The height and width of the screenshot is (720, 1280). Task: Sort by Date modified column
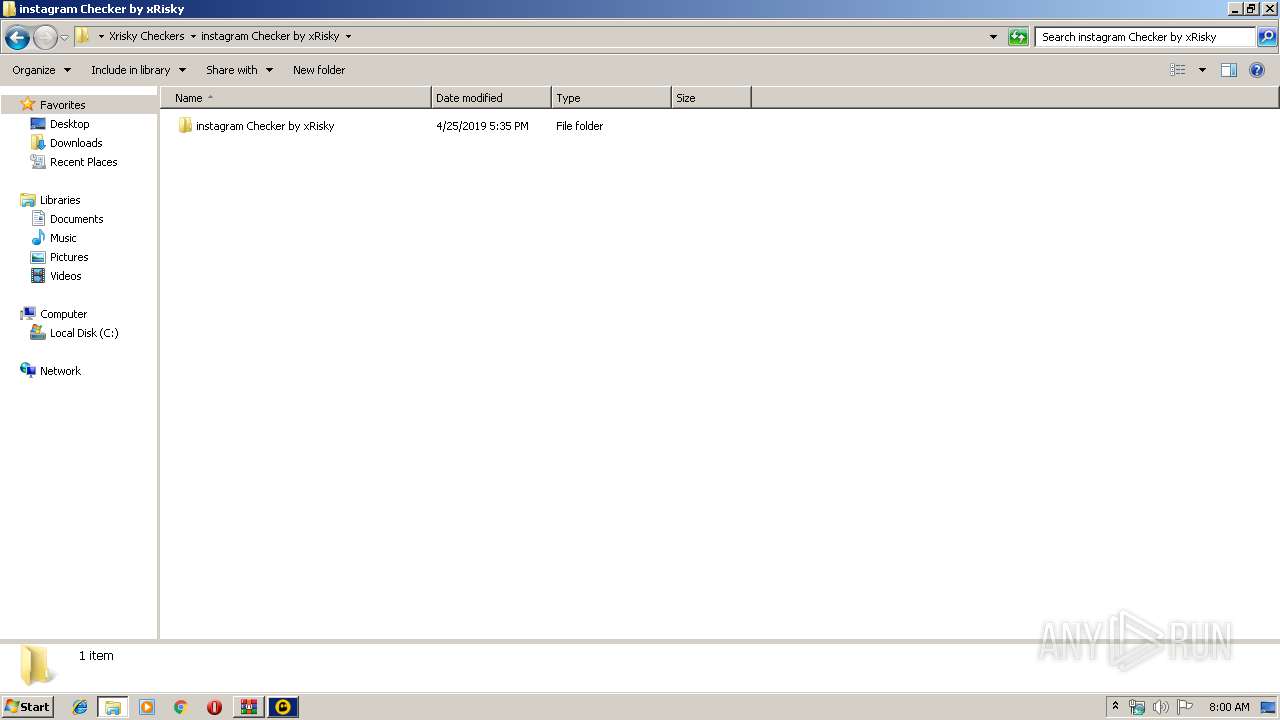[491, 98]
